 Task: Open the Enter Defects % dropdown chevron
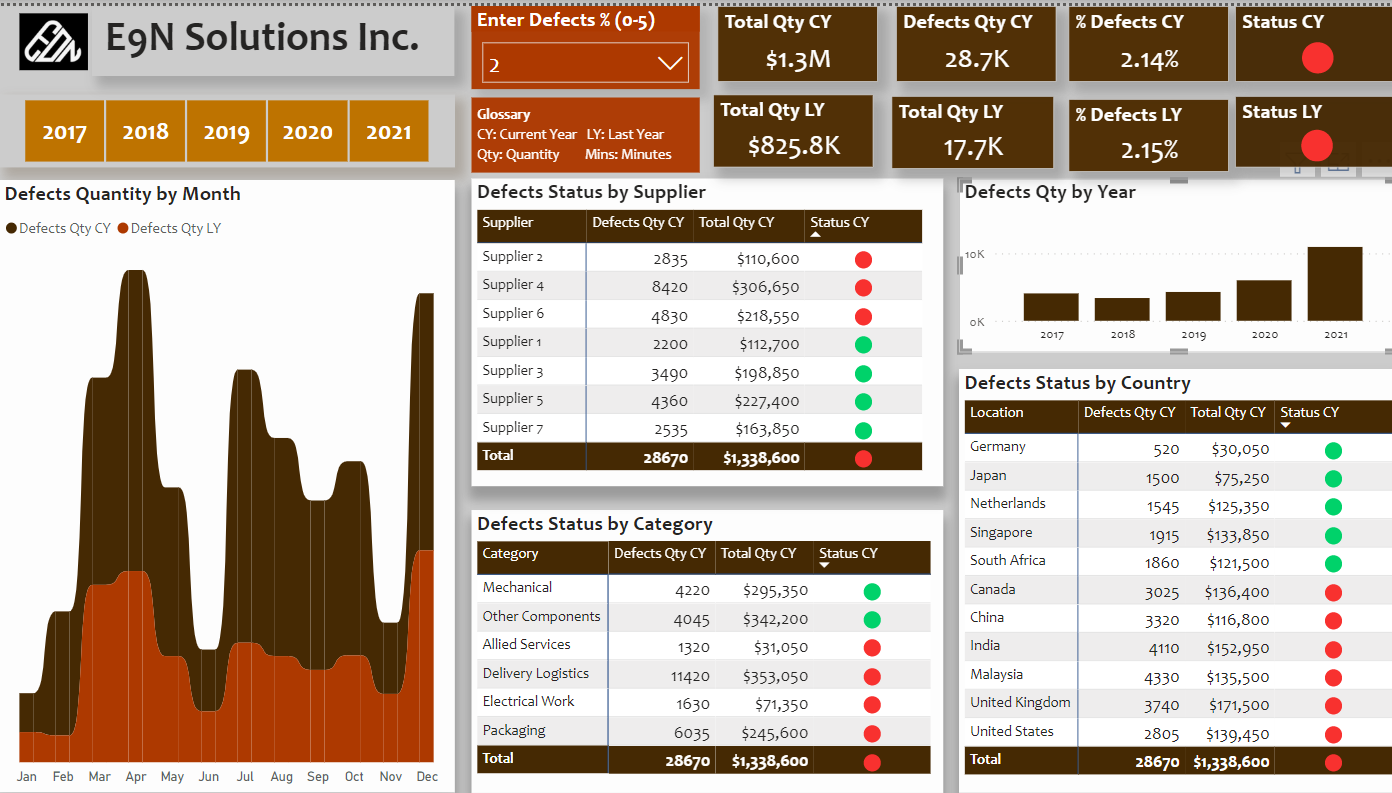click(669, 64)
